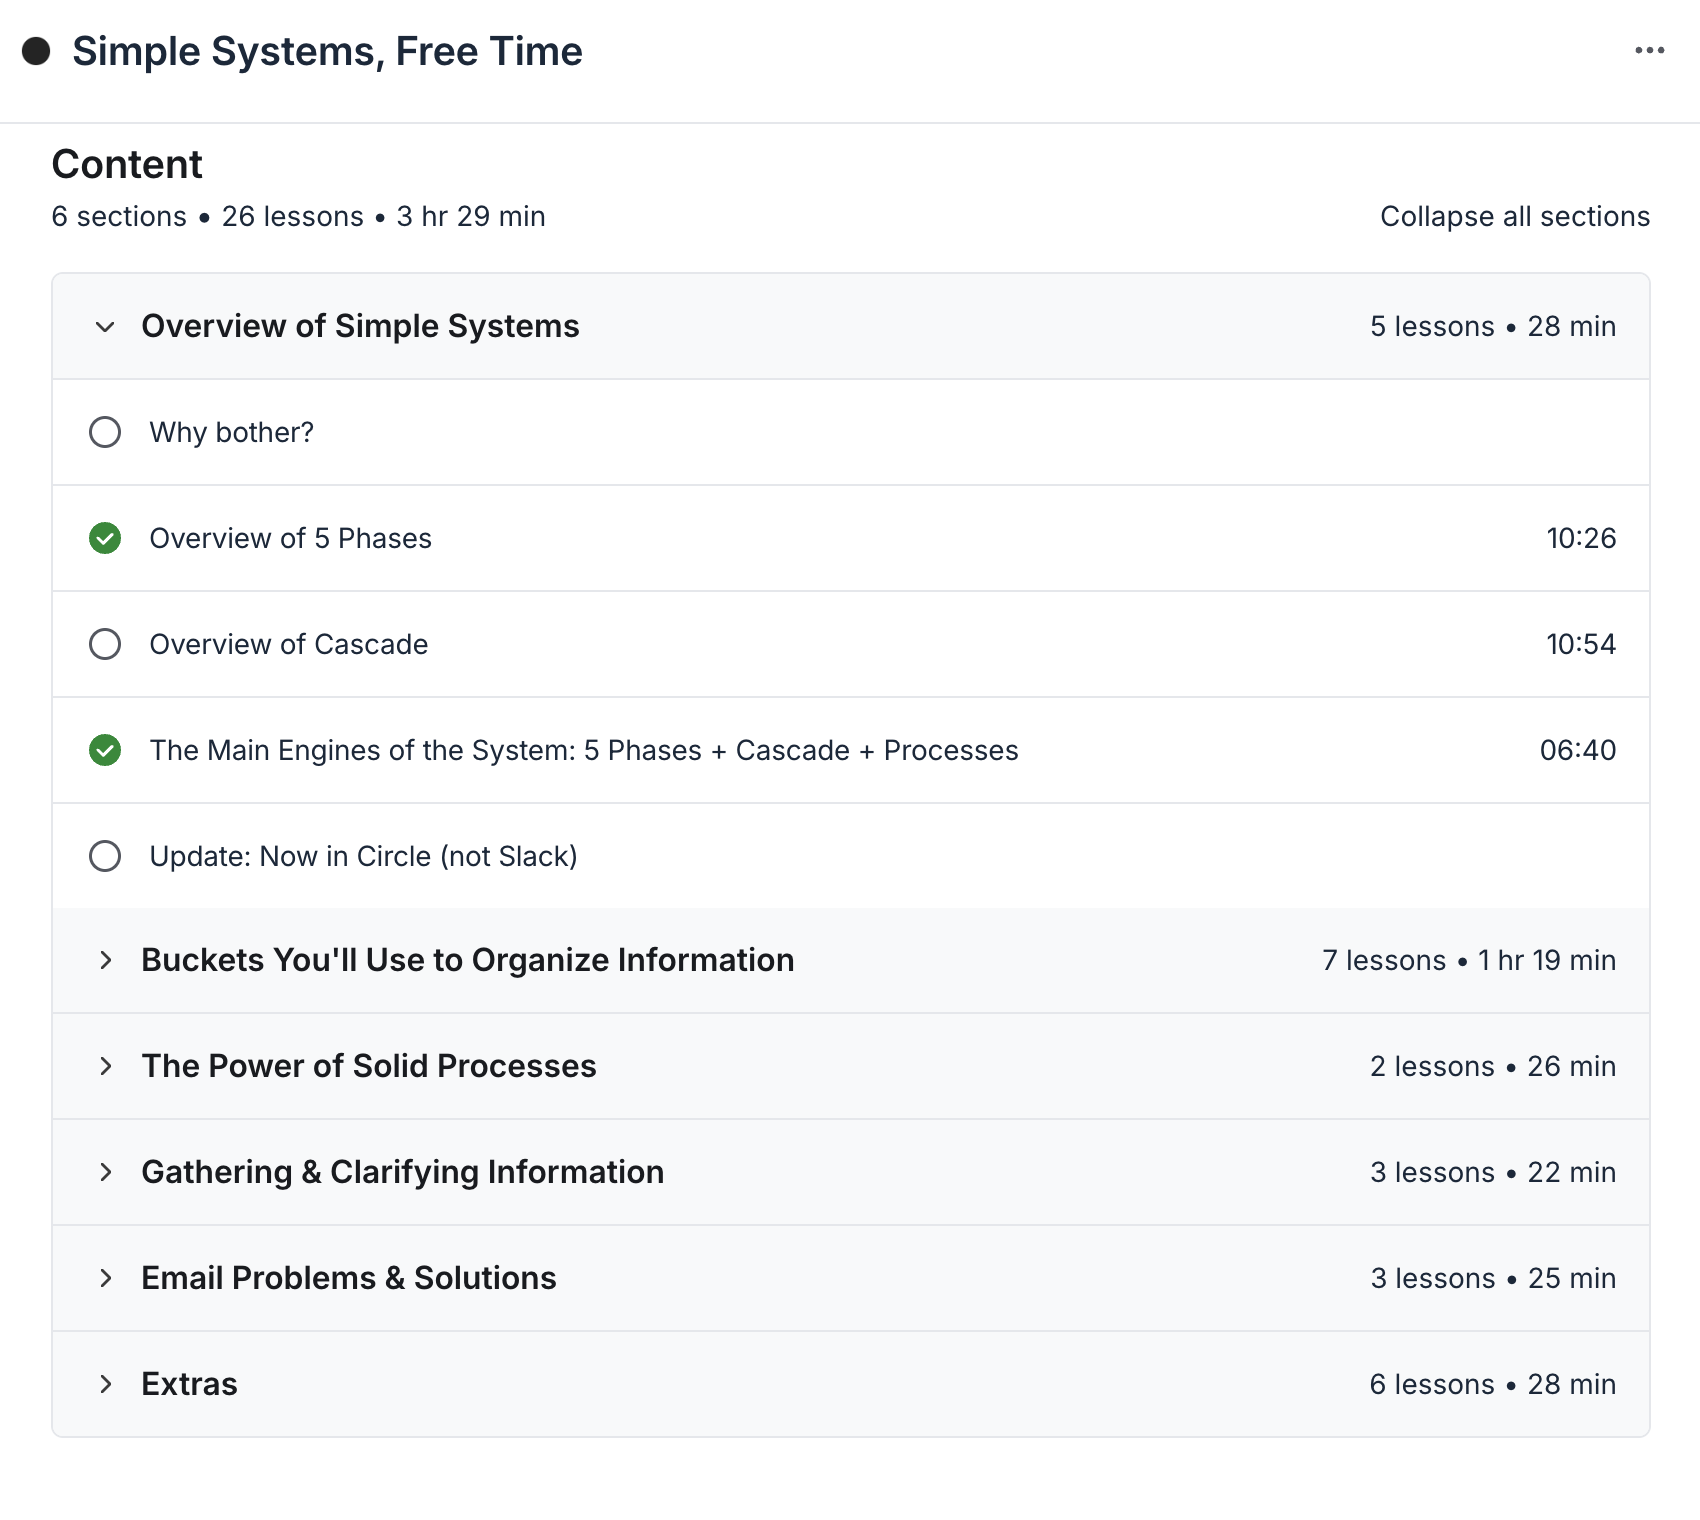Open the three-dot more options menu
Image resolution: width=1700 pixels, height=1520 pixels.
click(1649, 50)
